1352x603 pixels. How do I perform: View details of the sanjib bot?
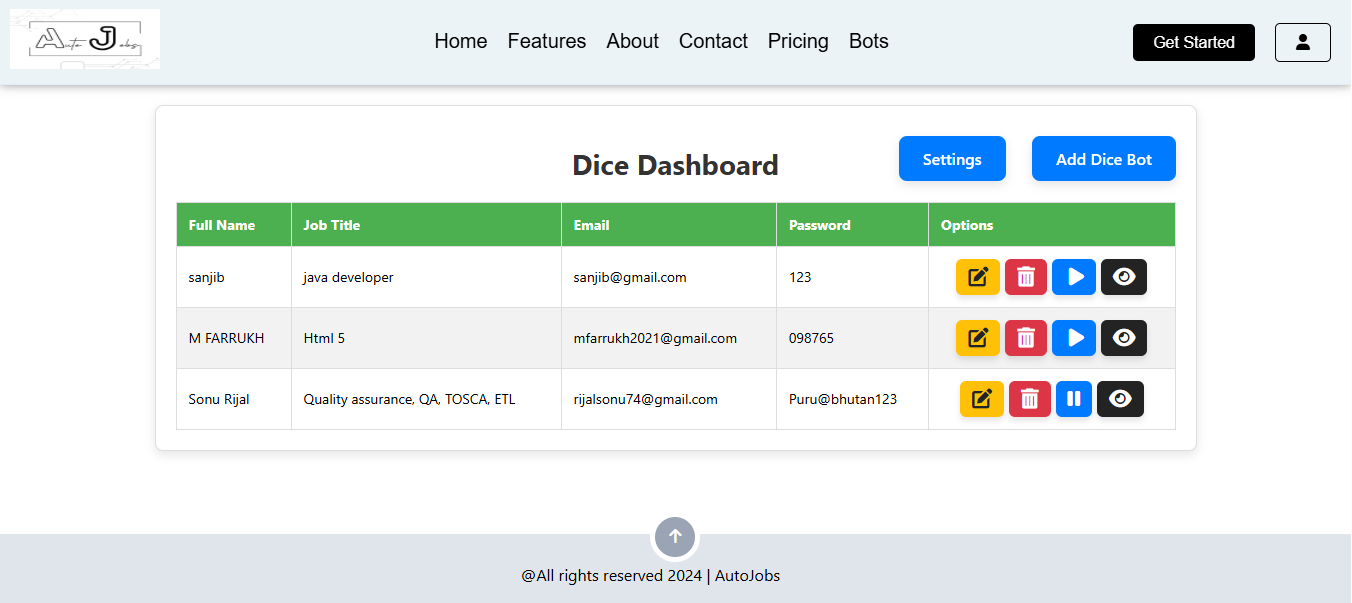[1123, 277]
